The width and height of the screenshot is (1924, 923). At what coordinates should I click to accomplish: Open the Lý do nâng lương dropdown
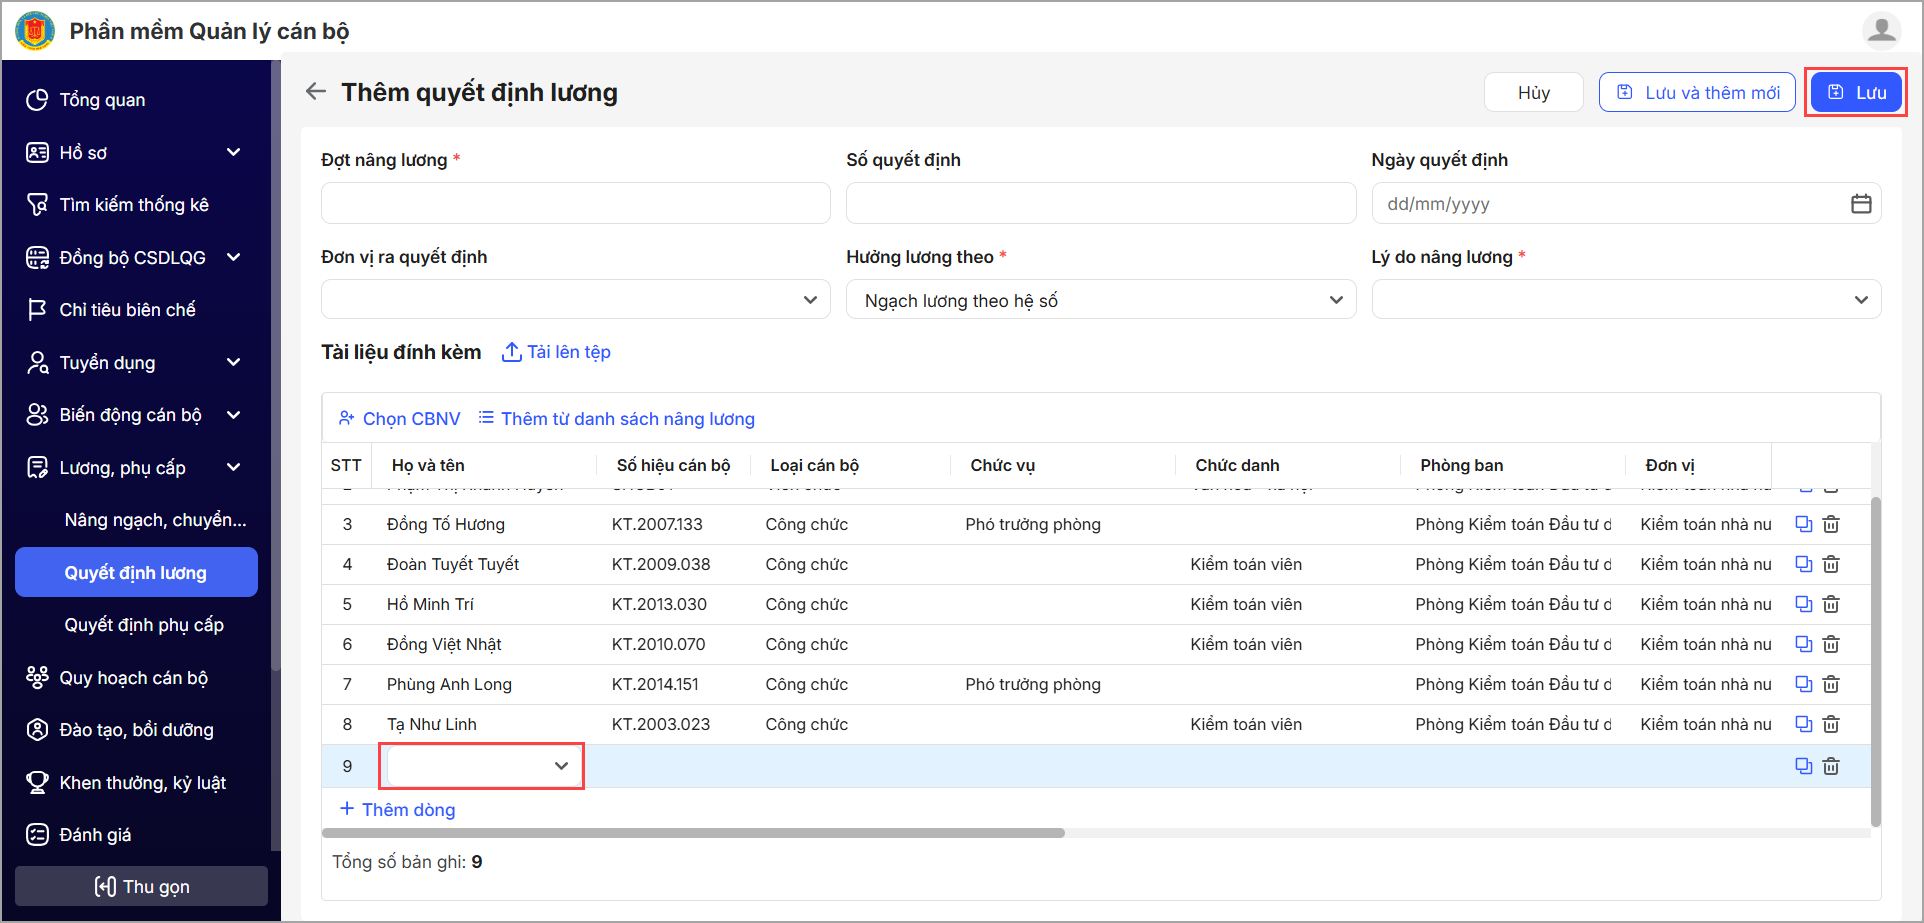pos(1625,300)
